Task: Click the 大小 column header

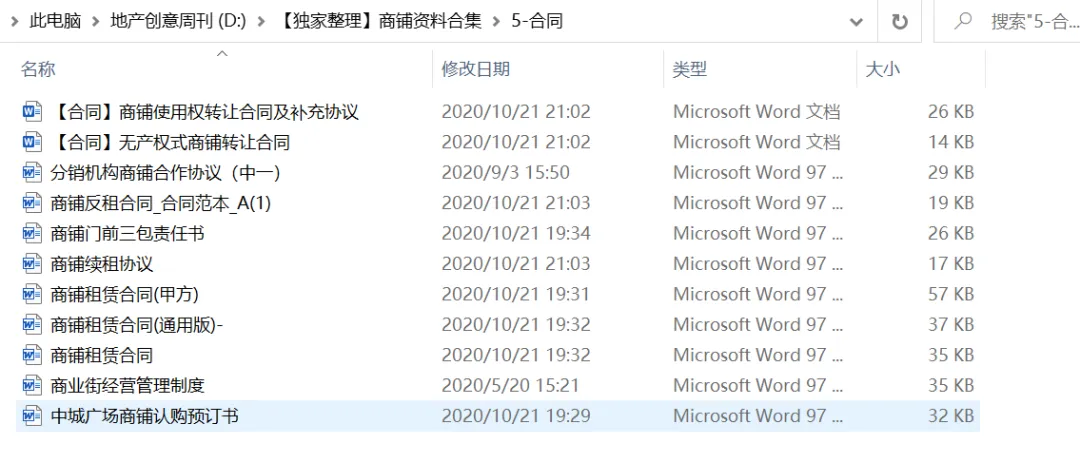Action: [x=882, y=69]
